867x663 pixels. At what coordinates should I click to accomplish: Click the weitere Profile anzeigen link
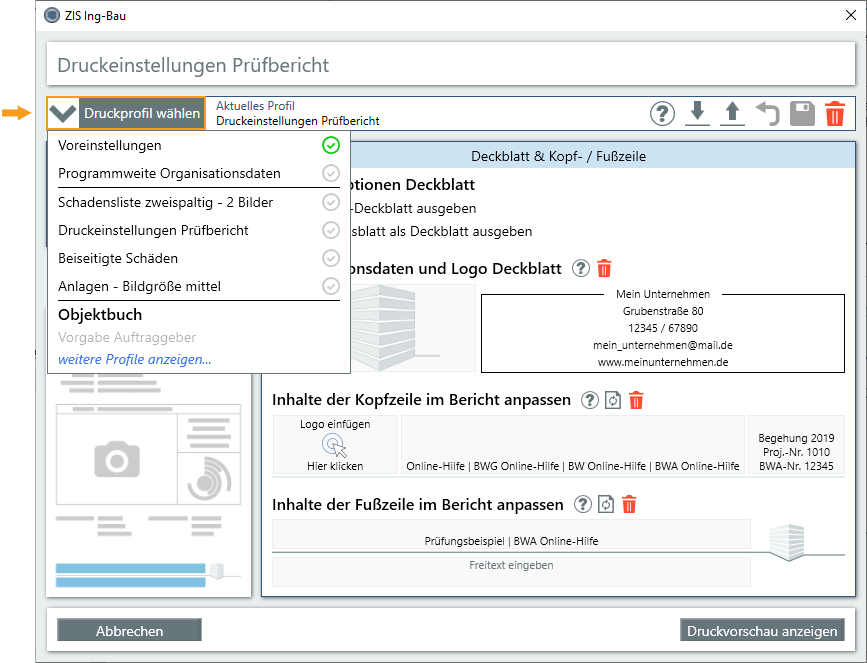click(x=135, y=359)
